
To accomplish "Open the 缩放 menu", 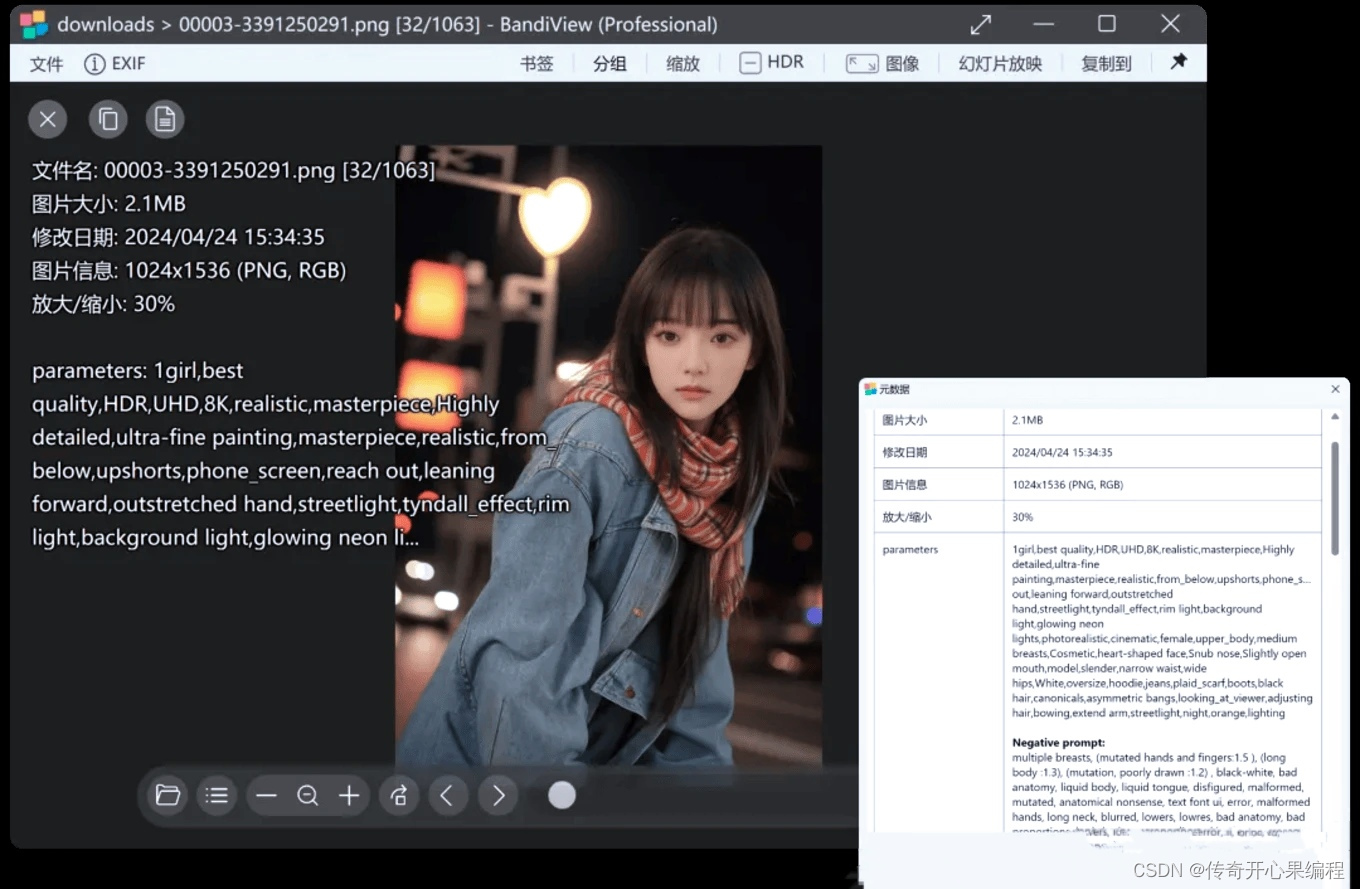I will 683,64.
